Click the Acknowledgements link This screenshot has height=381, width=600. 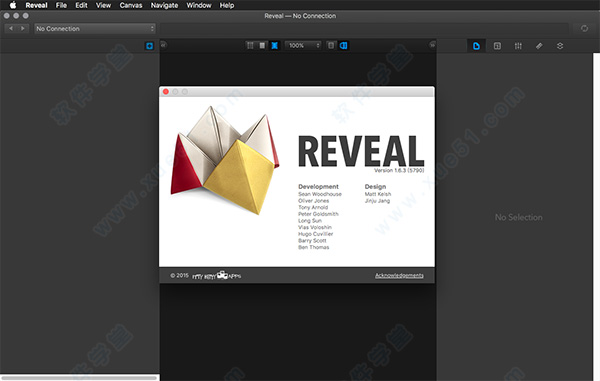click(399, 275)
